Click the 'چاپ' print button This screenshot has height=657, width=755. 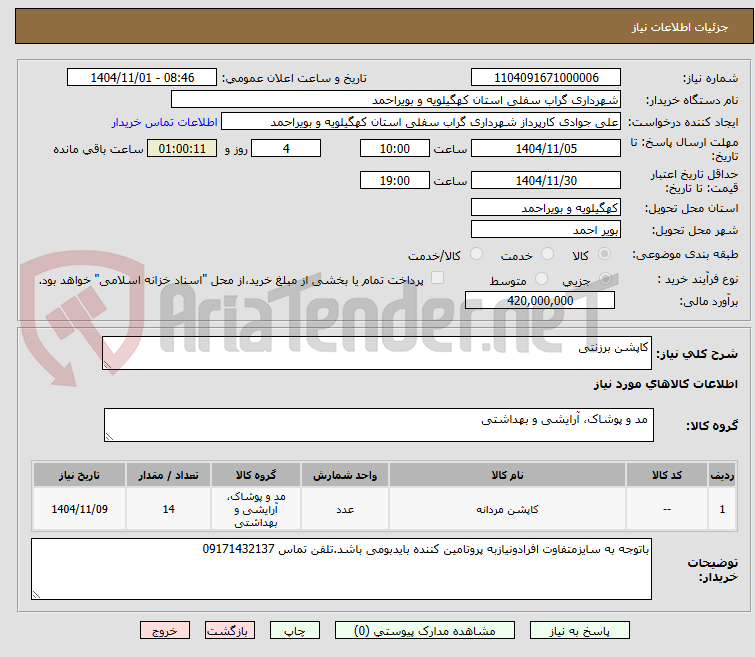coord(294,631)
